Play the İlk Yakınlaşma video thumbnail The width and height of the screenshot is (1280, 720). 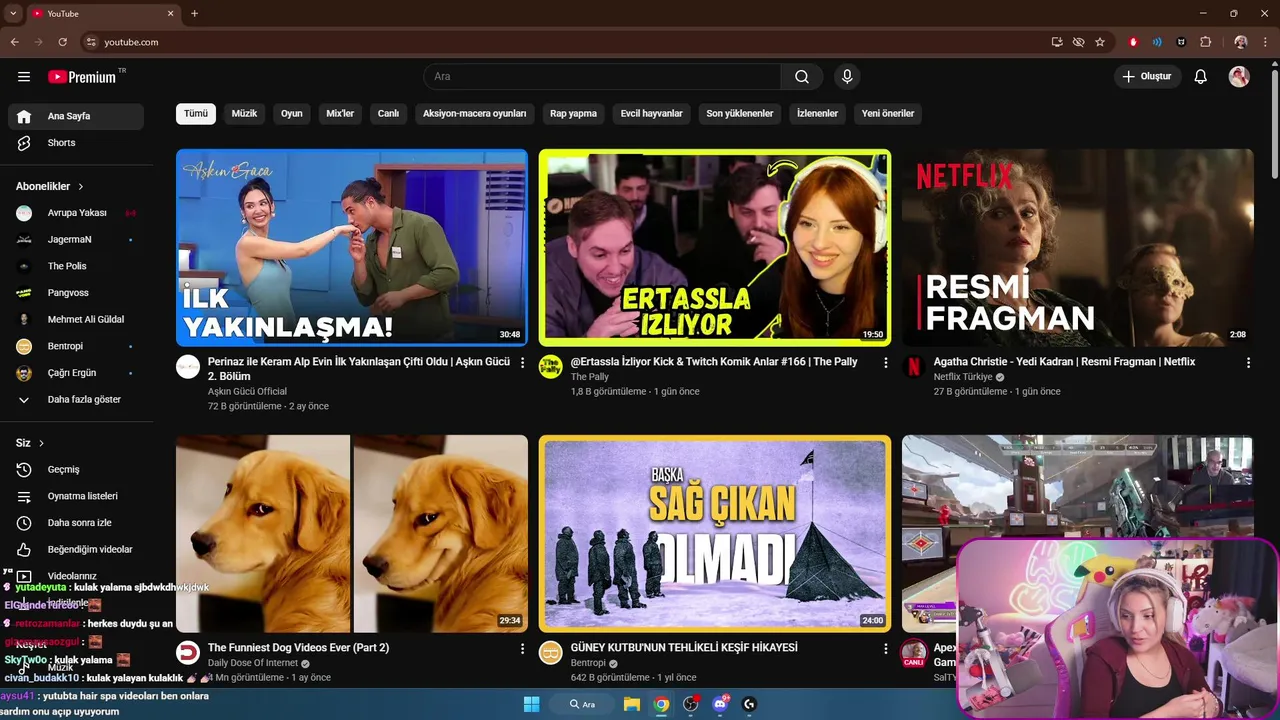point(352,248)
